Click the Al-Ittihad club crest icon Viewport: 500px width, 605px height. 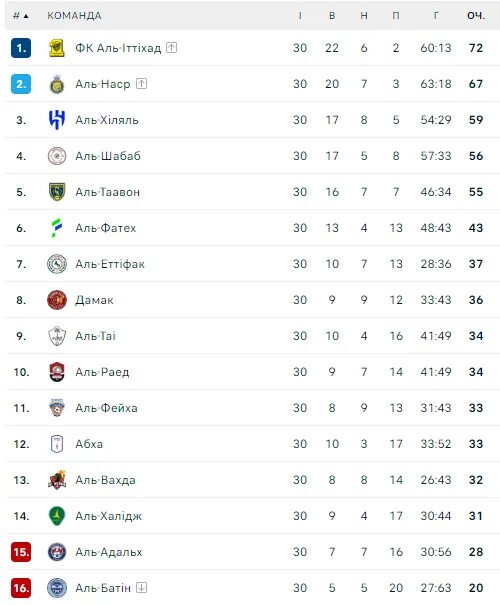pyautogui.click(x=57, y=48)
